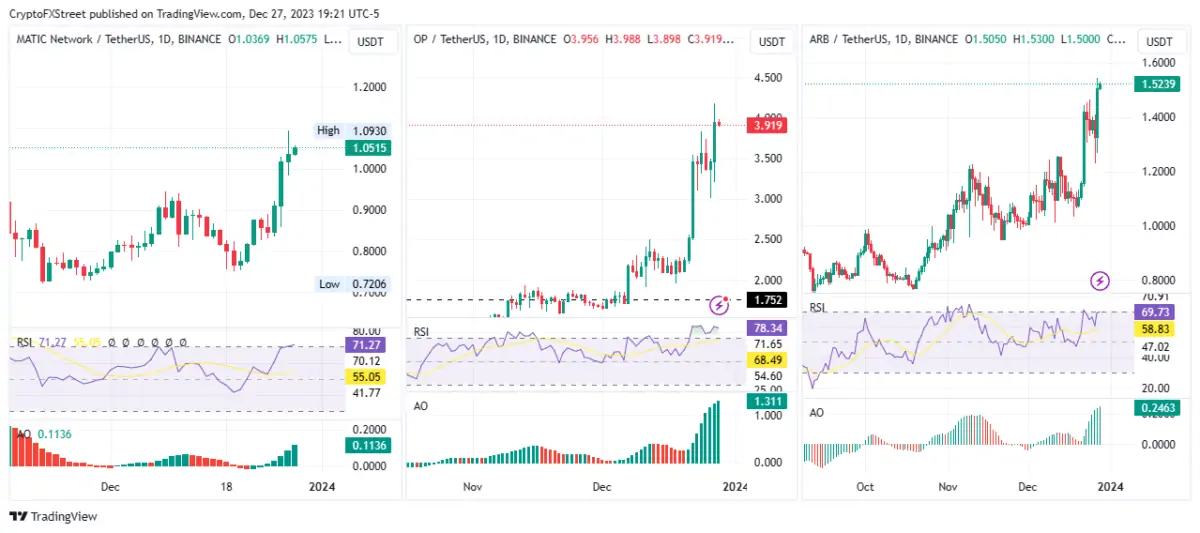Click the 2024 date label on MATIC chart
Viewport: 1200px width, 533px height.
click(322, 487)
